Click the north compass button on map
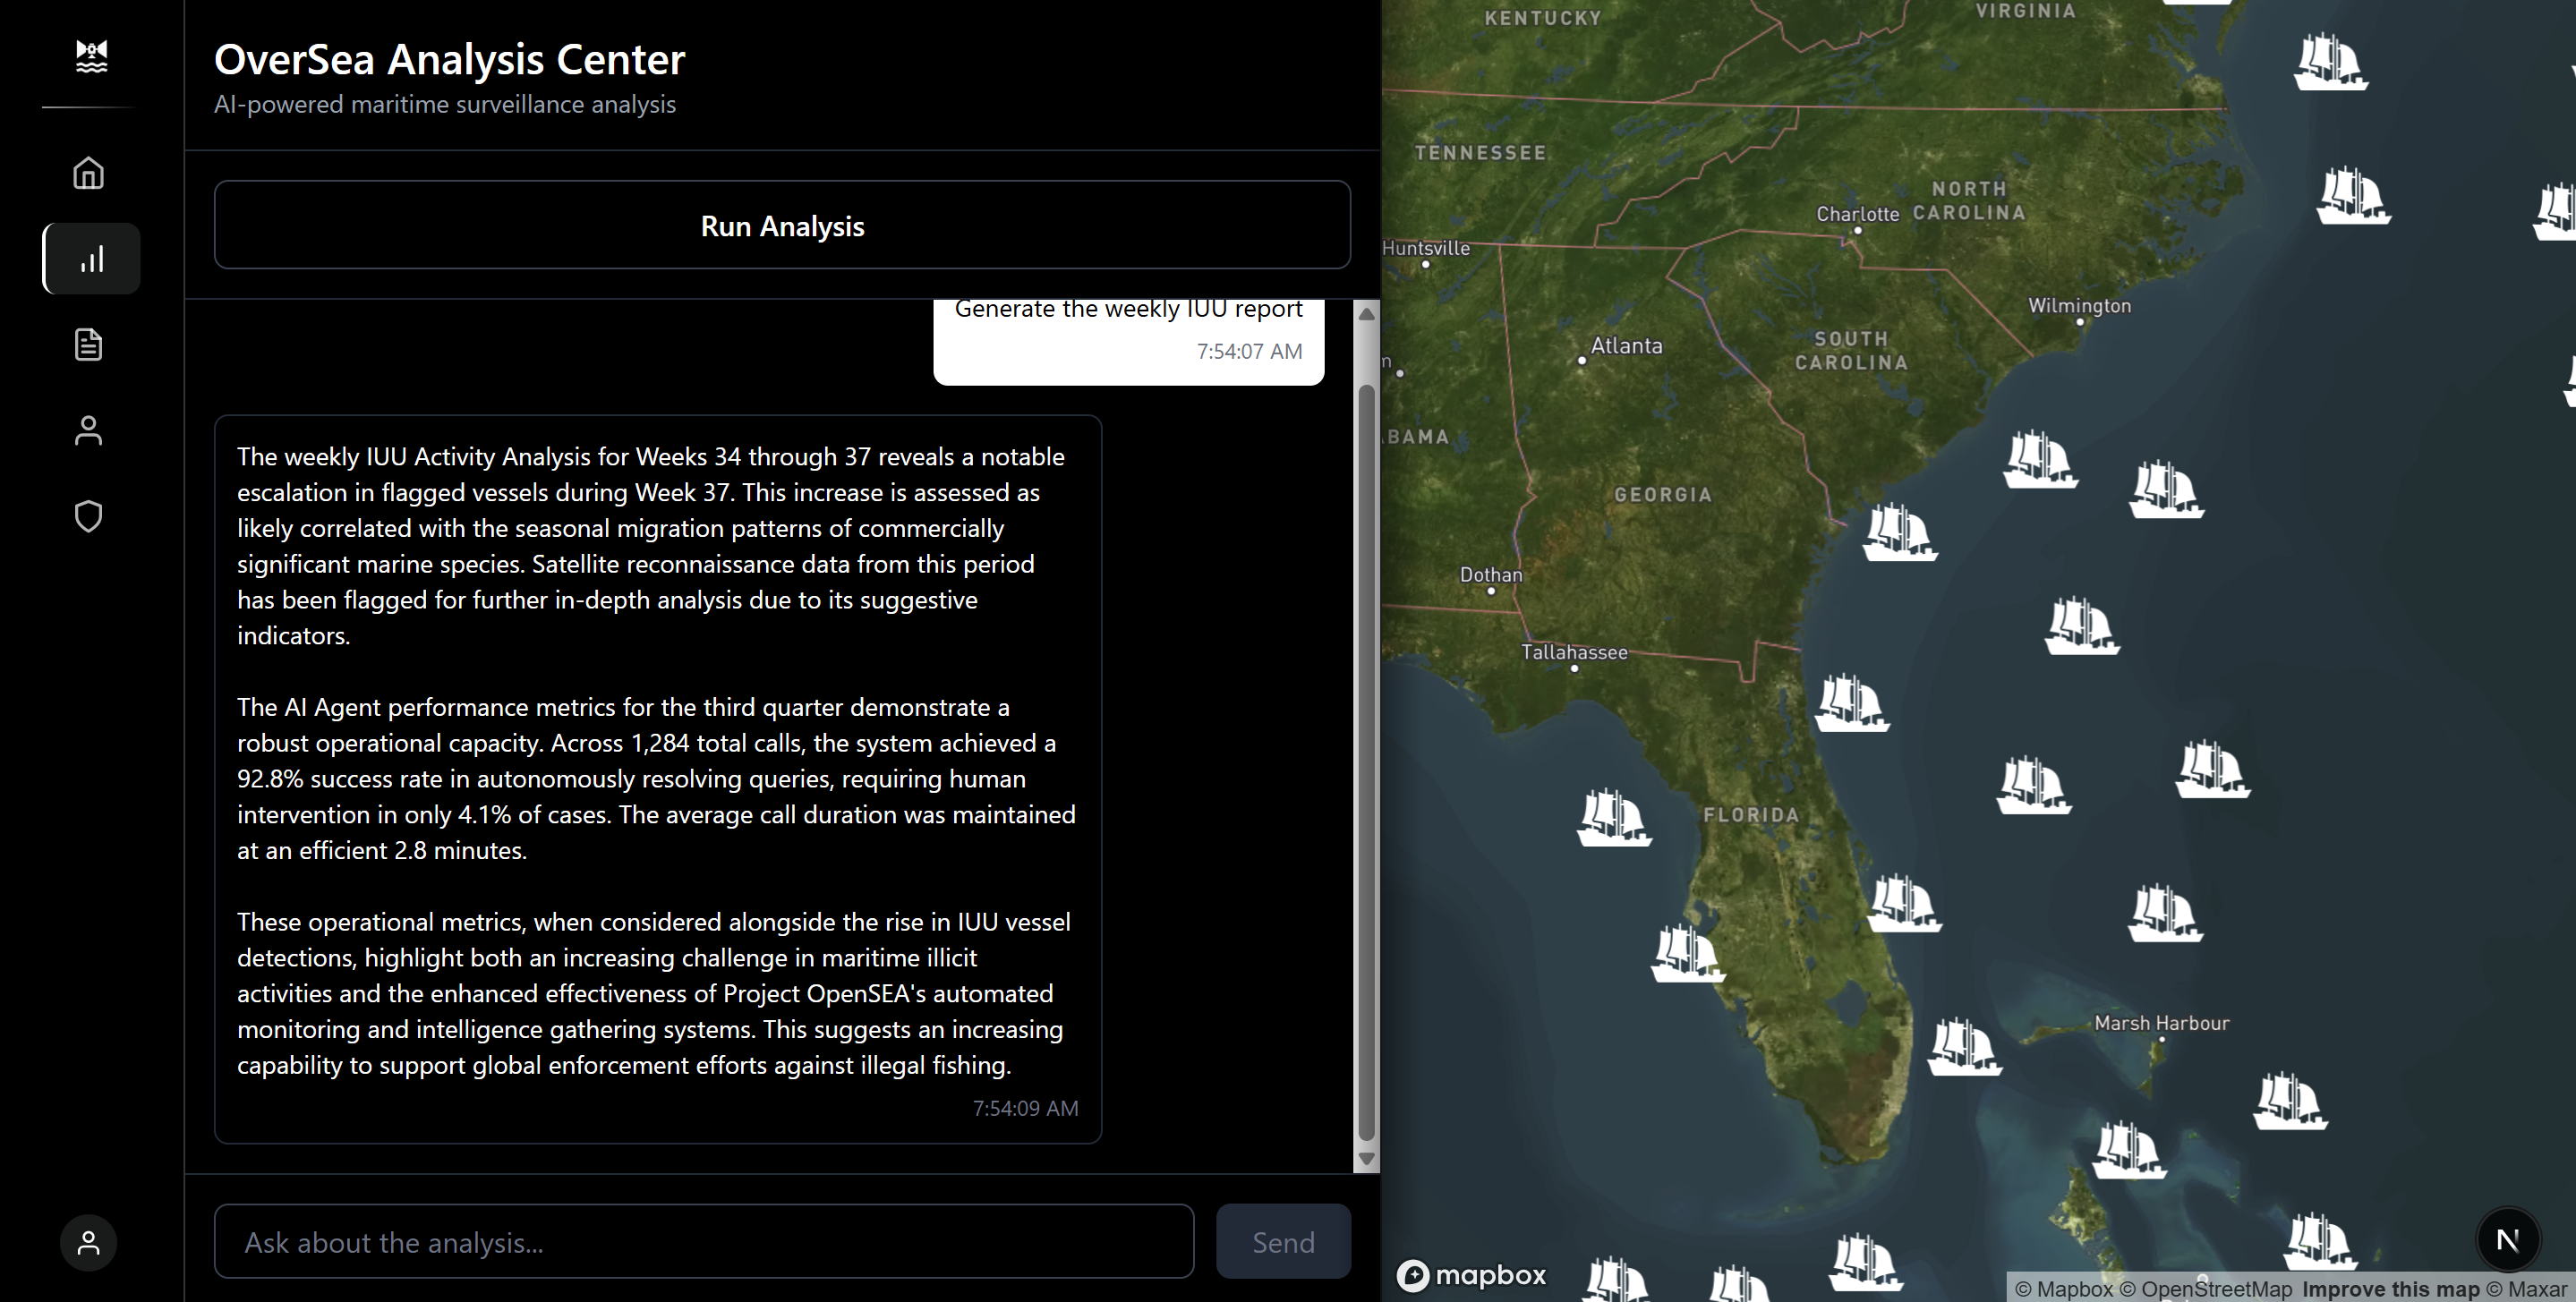 coord(2506,1240)
